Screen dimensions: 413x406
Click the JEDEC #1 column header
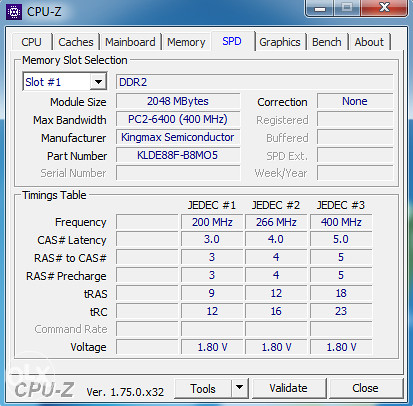tap(212, 205)
